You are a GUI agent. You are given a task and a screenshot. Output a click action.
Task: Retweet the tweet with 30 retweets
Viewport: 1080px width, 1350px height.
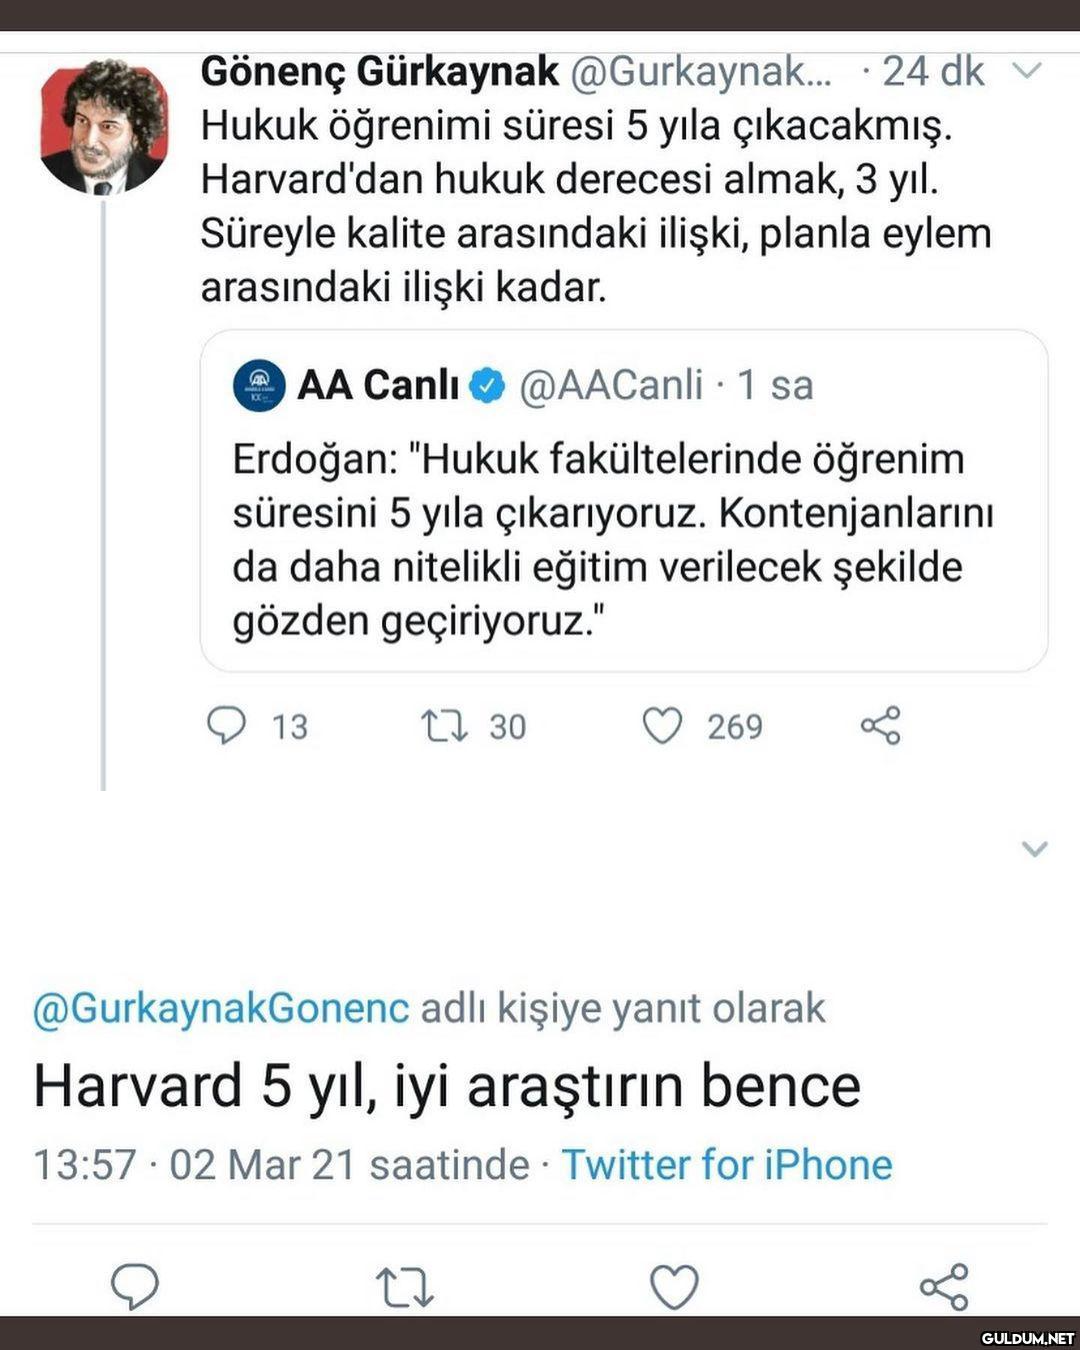(444, 726)
